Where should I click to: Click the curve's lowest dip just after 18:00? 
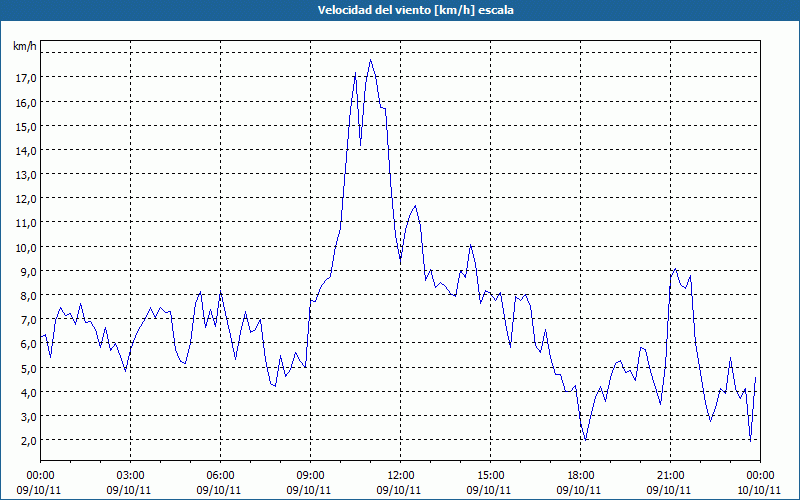tap(586, 440)
